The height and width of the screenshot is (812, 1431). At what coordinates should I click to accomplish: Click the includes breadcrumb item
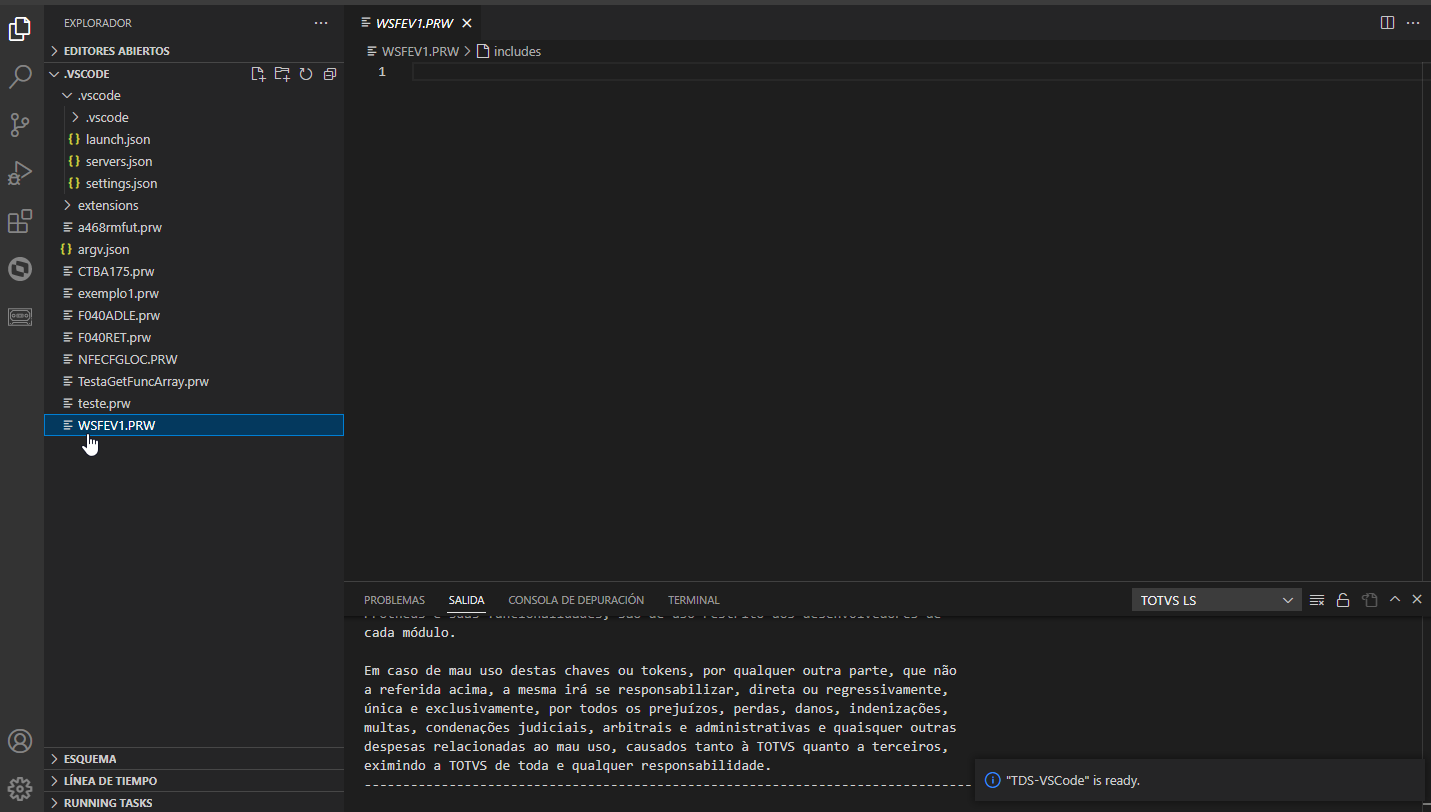509,51
